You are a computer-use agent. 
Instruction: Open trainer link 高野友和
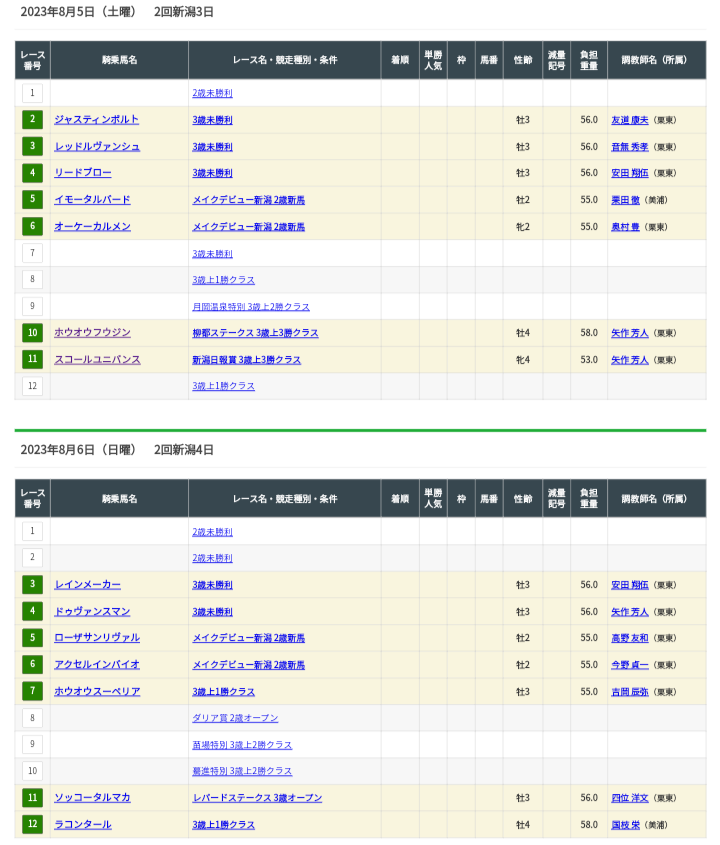(x=629, y=638)
